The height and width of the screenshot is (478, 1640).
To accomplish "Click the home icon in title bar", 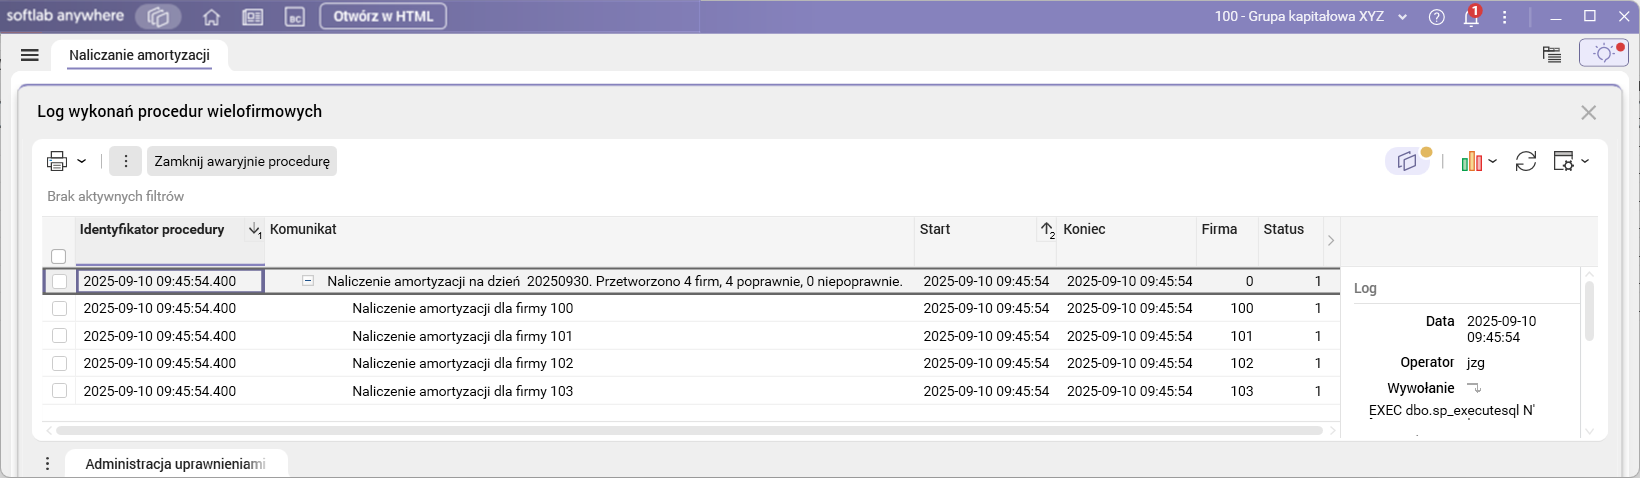I will [x=211, y=17].
